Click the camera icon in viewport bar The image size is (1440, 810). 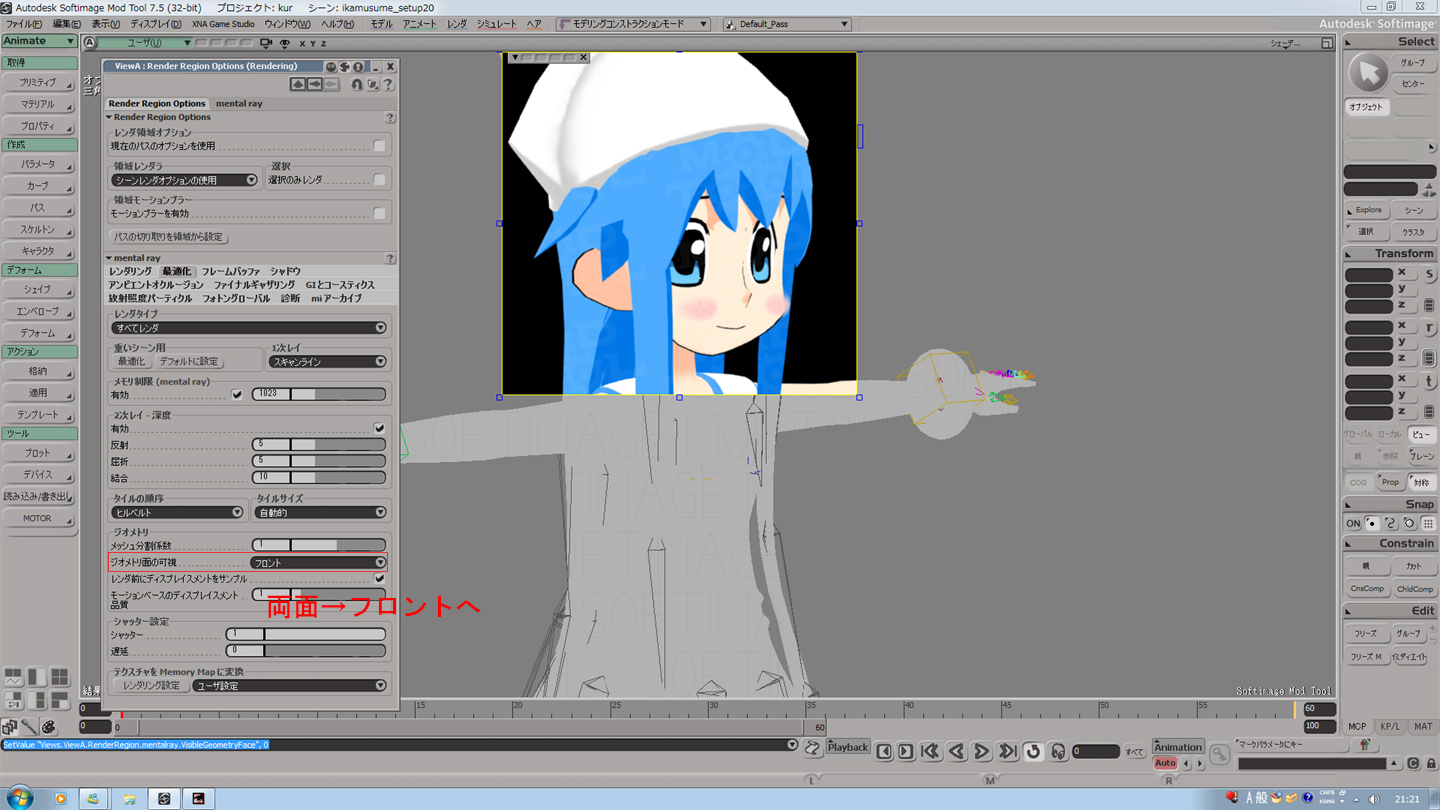click(x=265, y=43)
